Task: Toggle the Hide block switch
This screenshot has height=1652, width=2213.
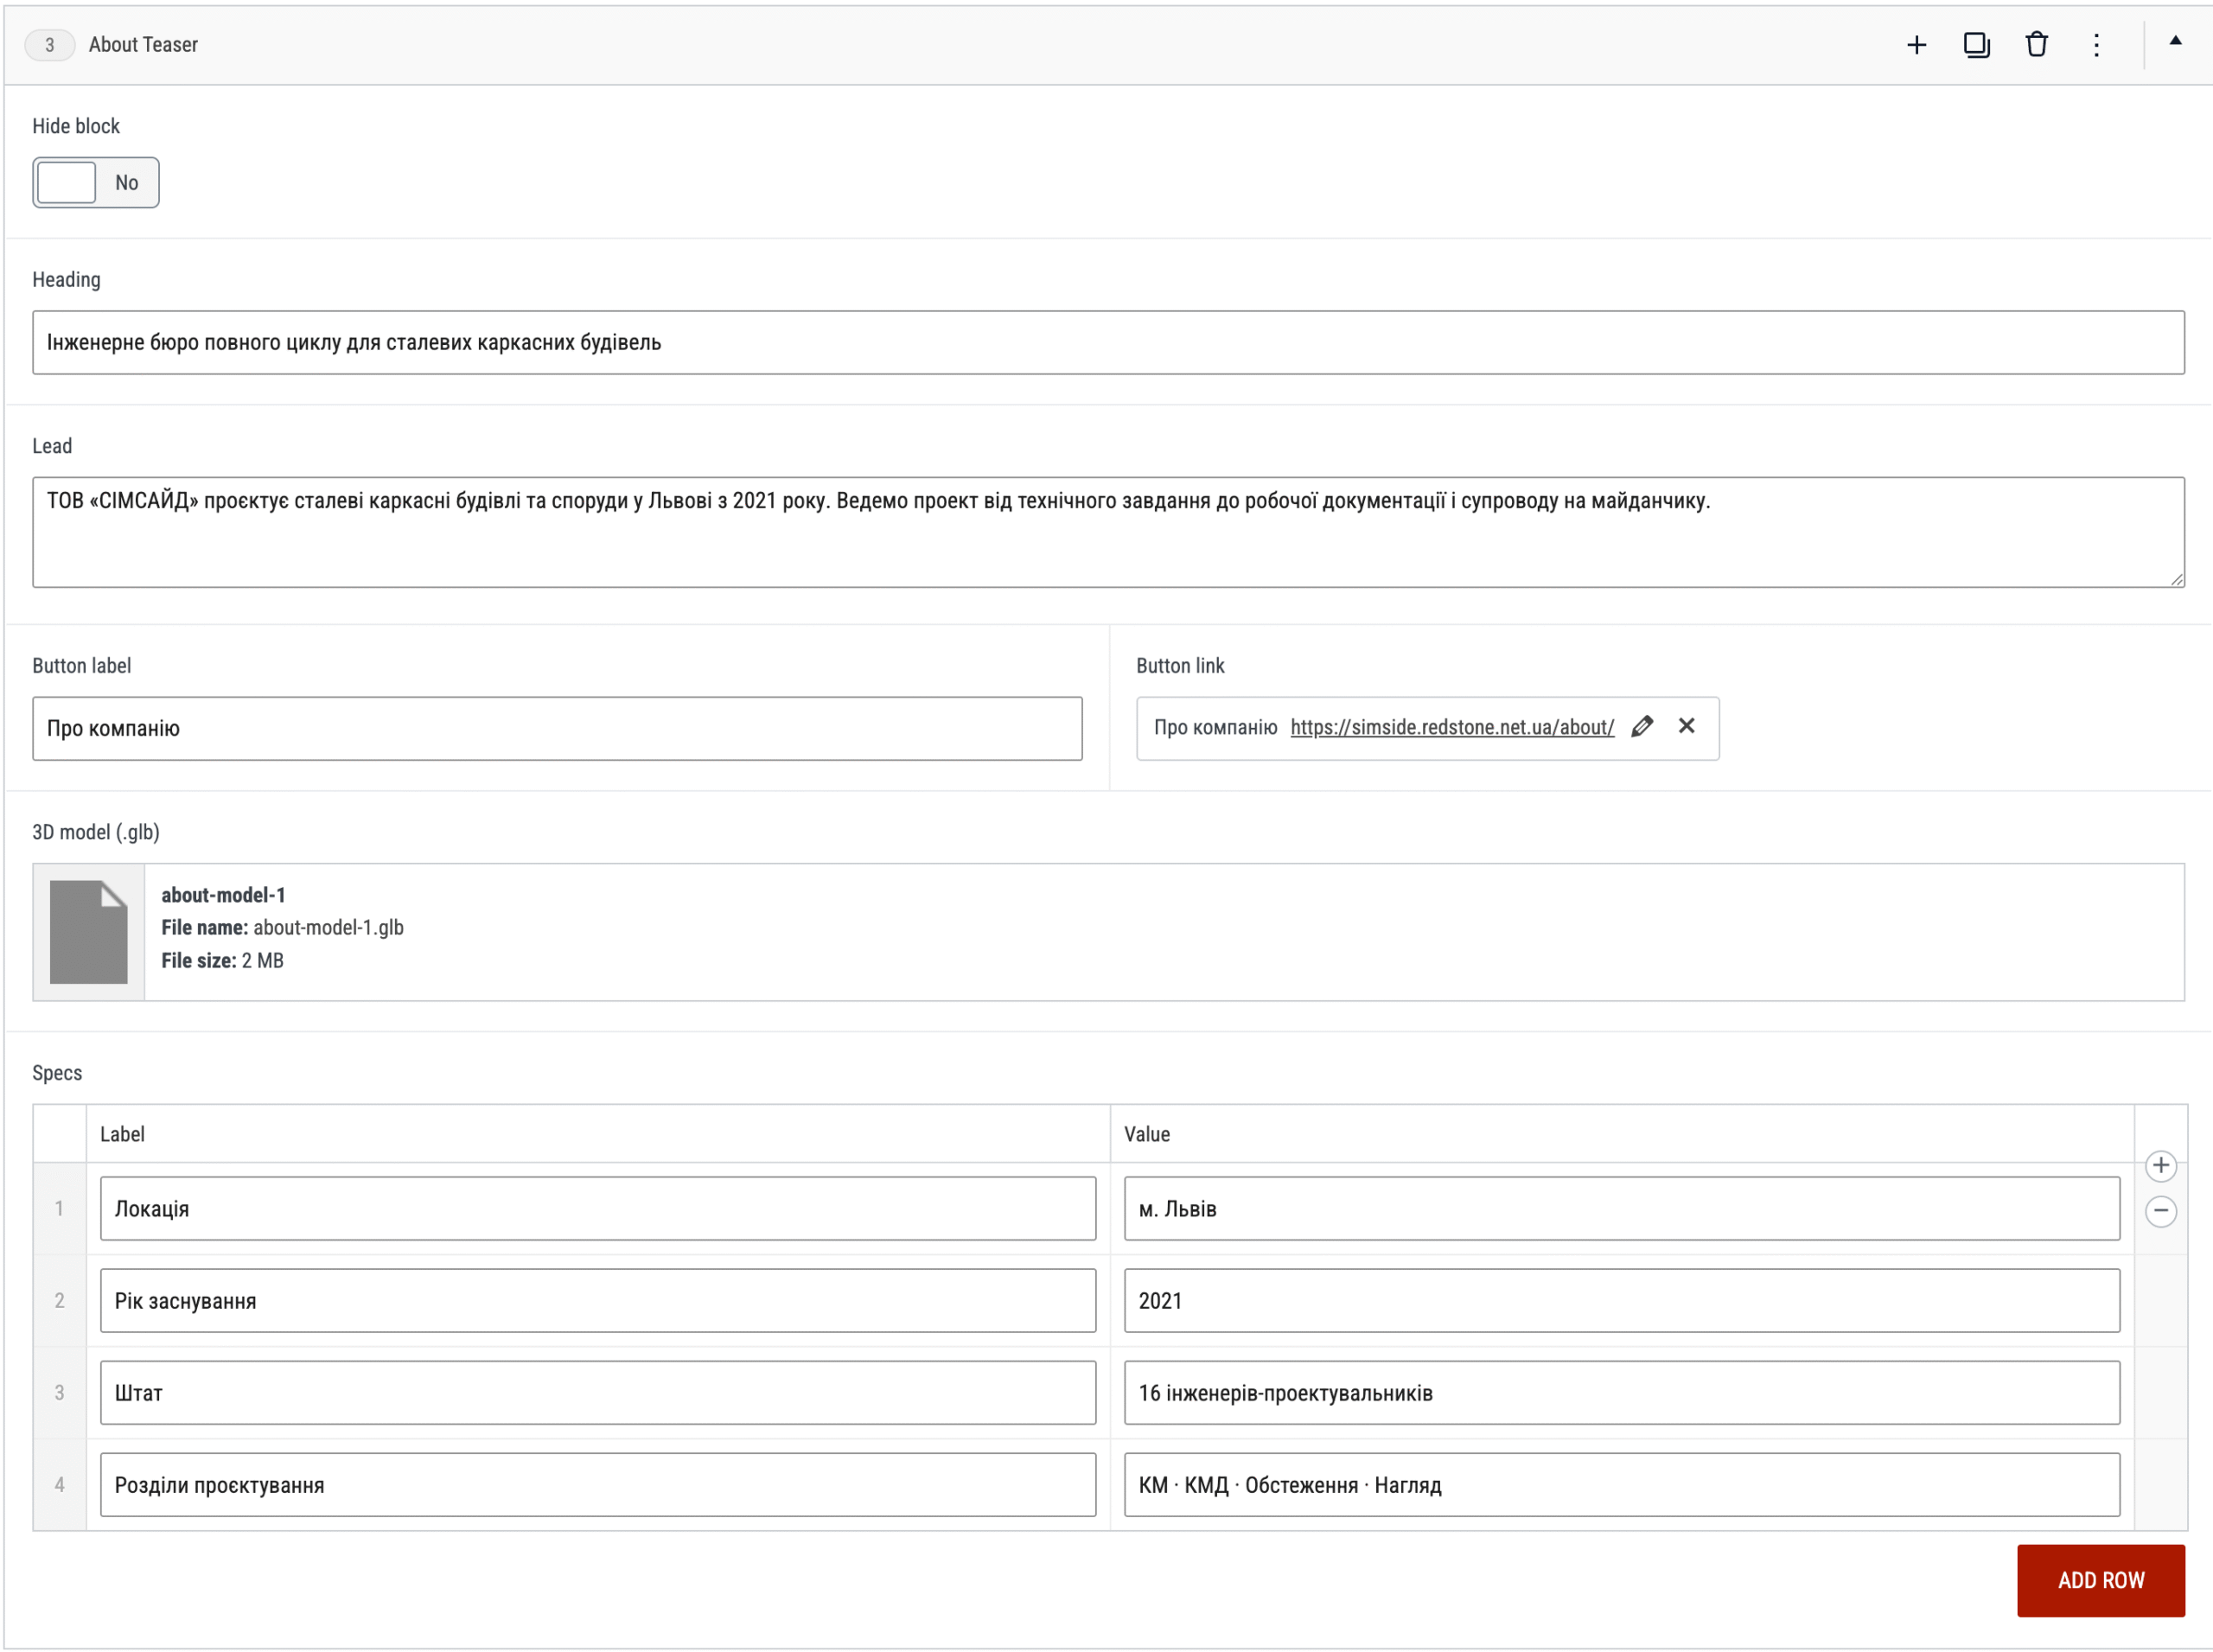Action: (x=95, y=182)
